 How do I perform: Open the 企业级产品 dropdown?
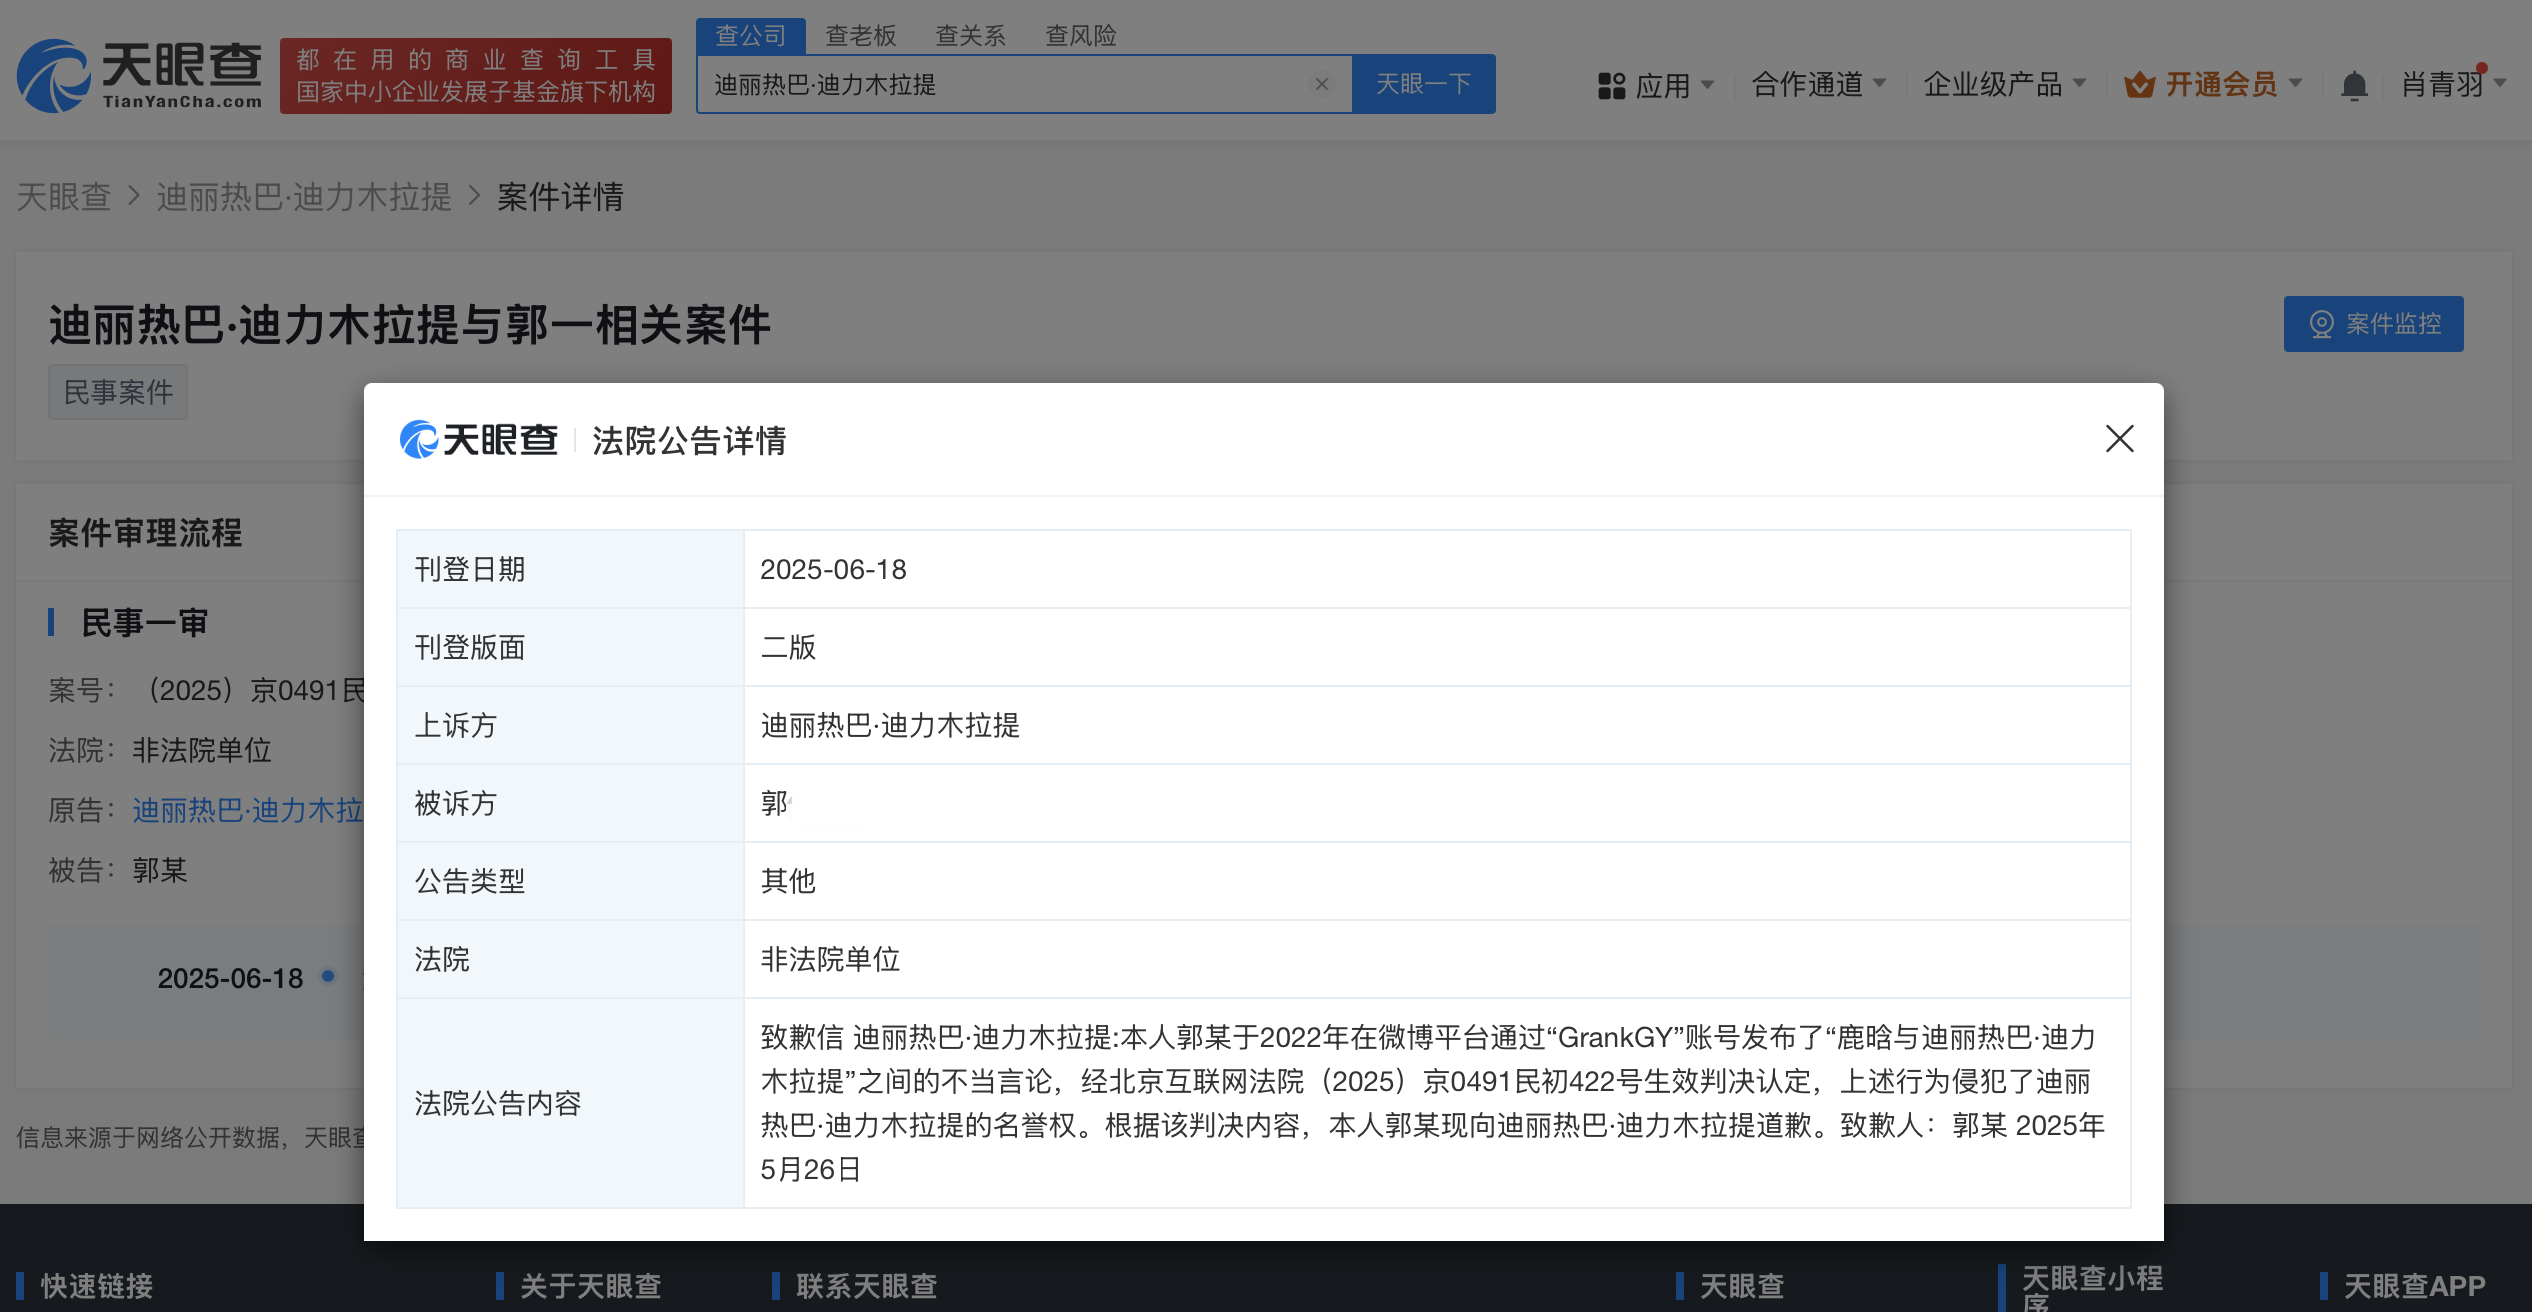click(2005, 84)
